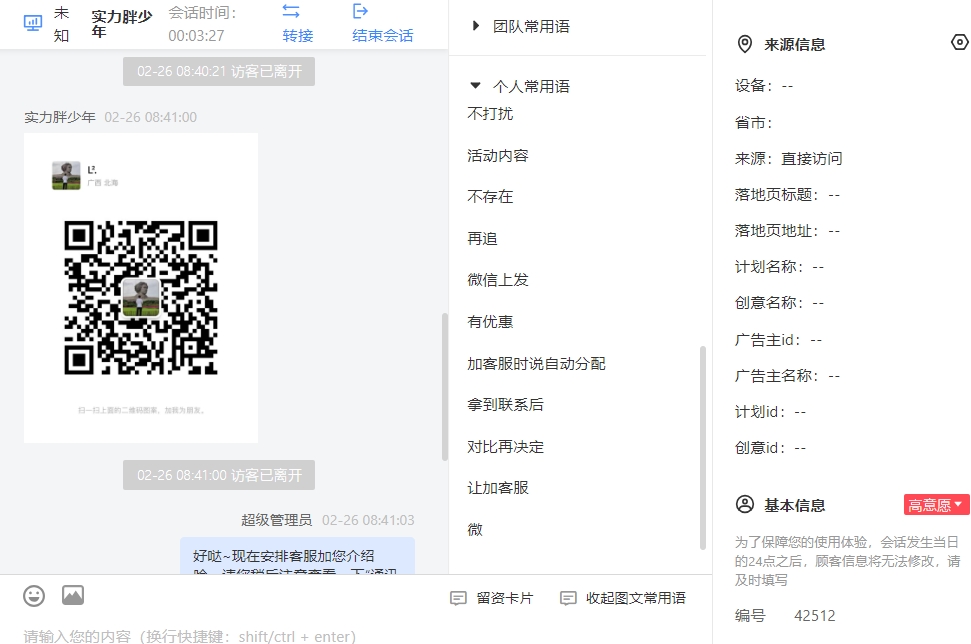Click the 落地页地址 field row

(x=787, y=231)
